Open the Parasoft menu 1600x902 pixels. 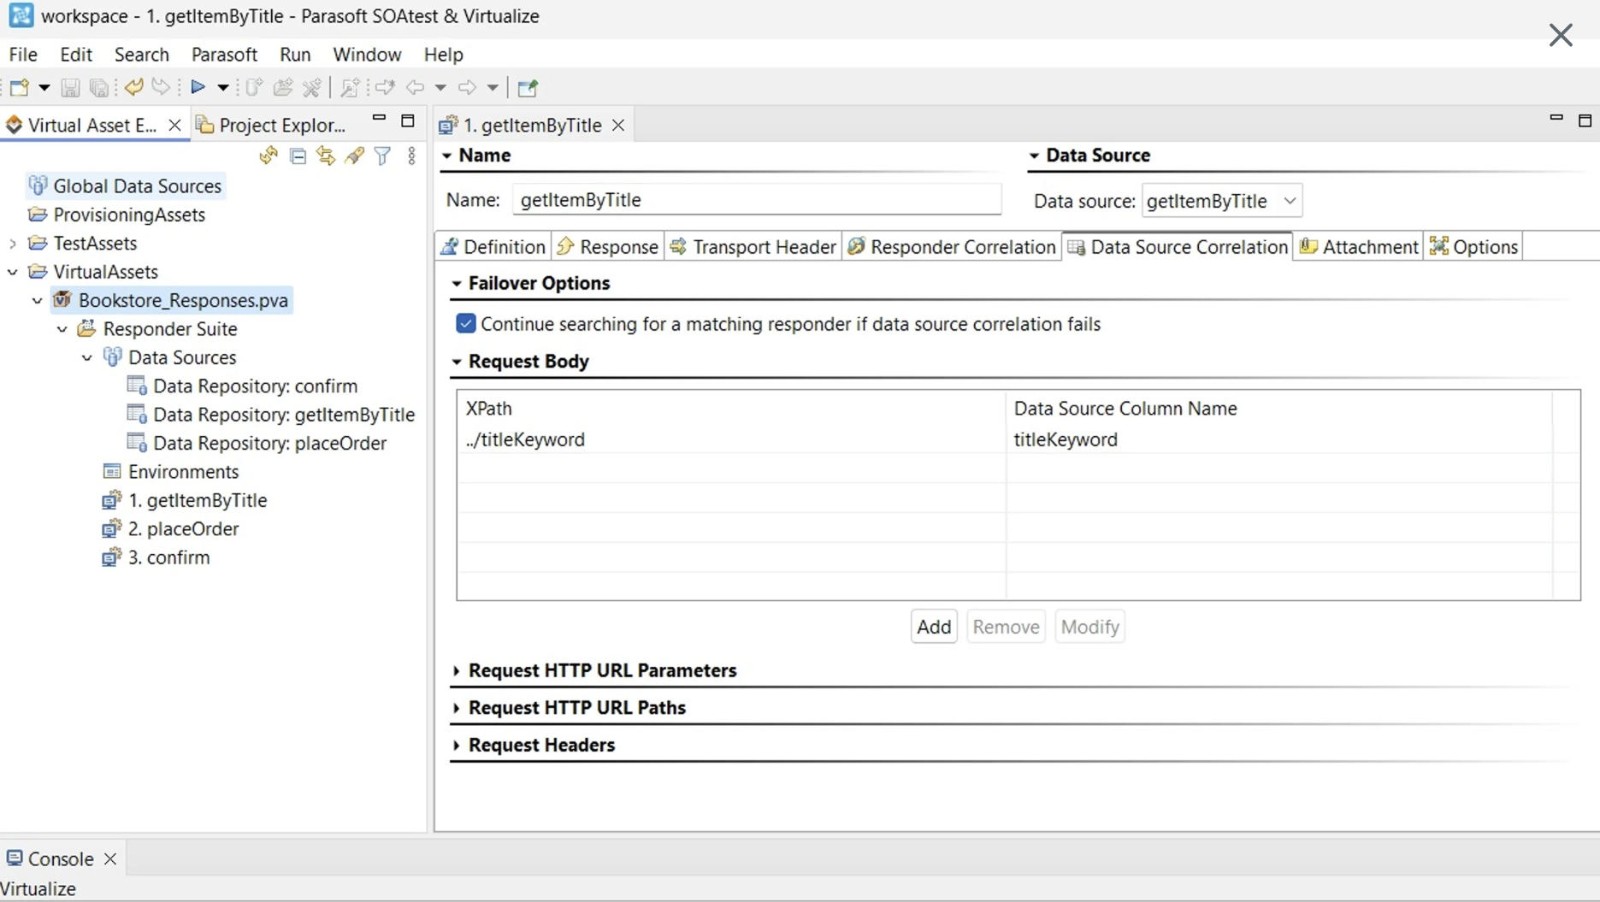click(x=224, y=54)
